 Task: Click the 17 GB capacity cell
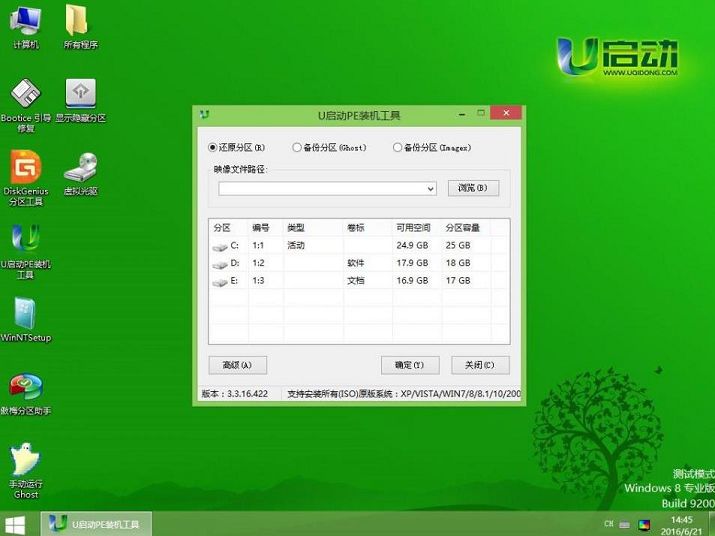[458, 281]
